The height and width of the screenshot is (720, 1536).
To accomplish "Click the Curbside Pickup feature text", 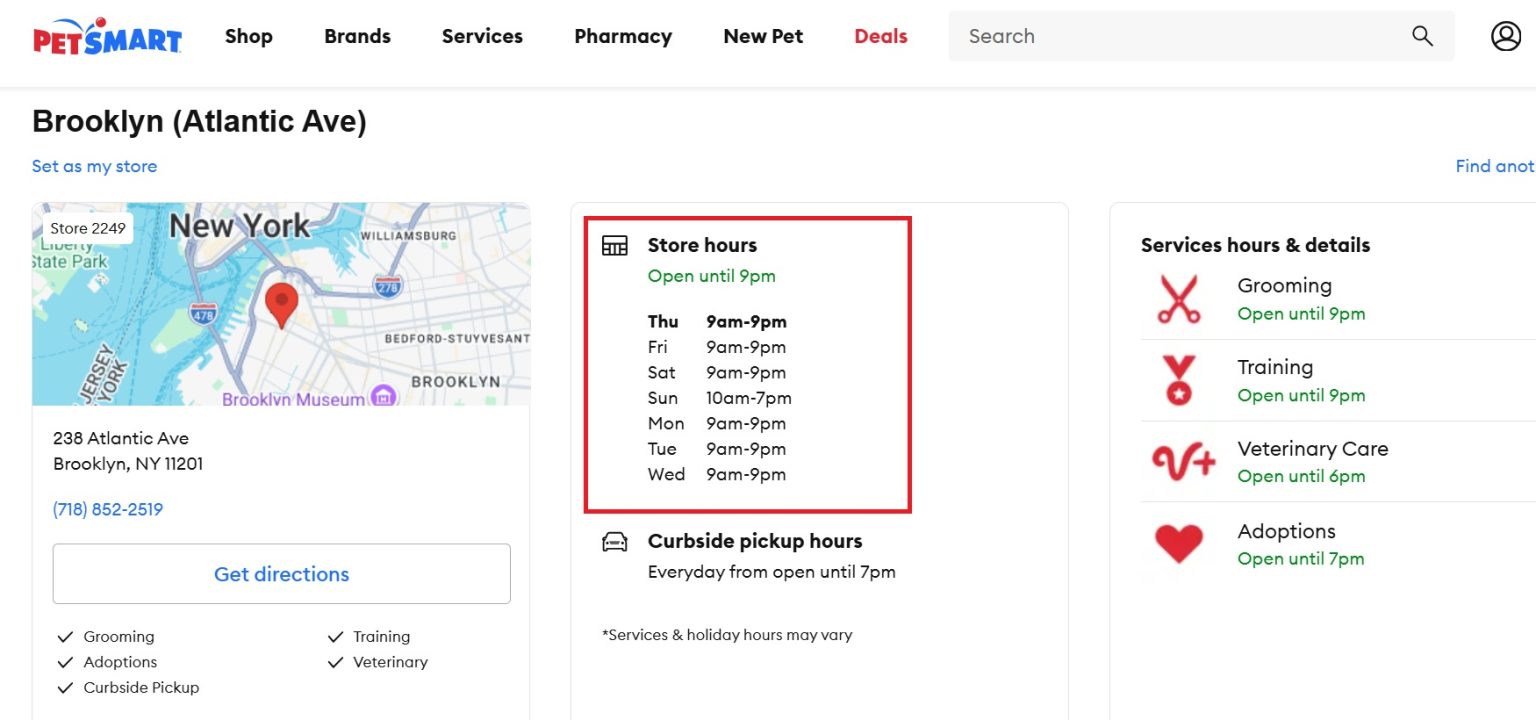I will click(141, 688).
